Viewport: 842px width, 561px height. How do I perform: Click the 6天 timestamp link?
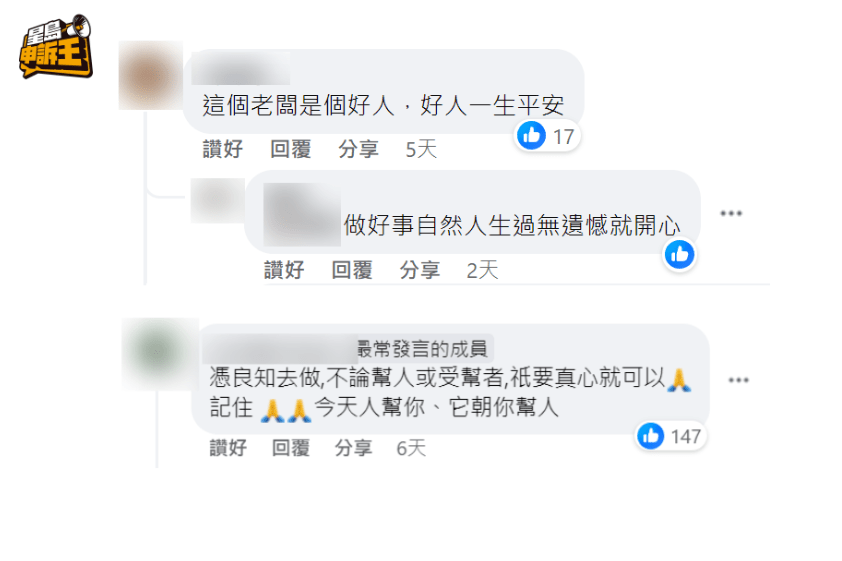click(x=411, y=448)
